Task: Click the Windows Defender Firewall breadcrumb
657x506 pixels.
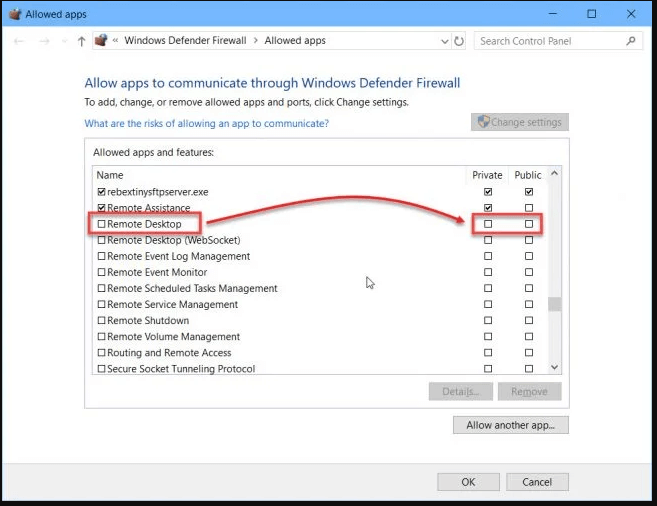Action: point(185,41)
